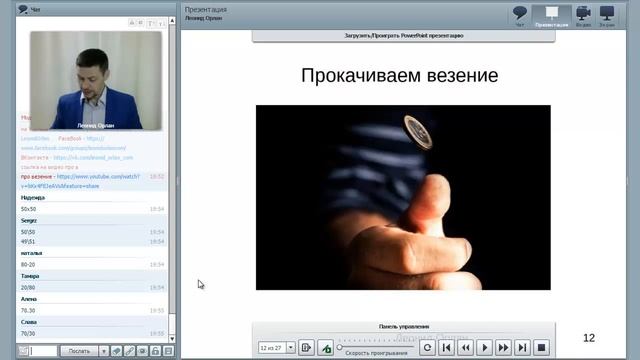Click the chat message '20/80'
The image size is (640, 360).
28,288
